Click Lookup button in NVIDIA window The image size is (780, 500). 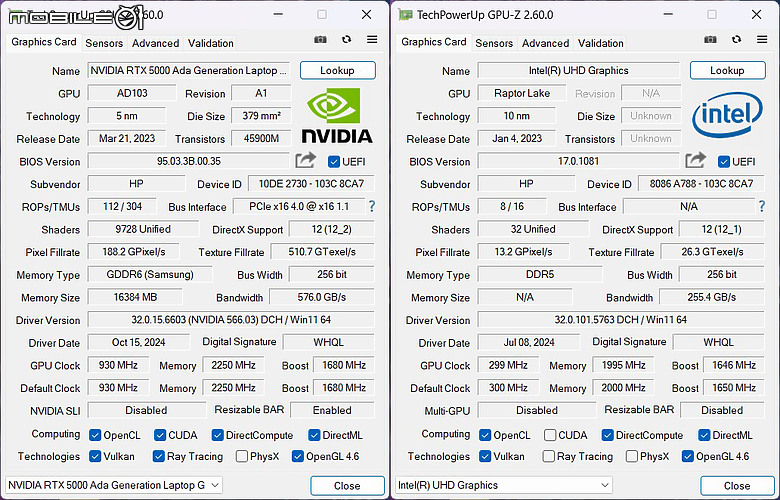tap(337, 71)
